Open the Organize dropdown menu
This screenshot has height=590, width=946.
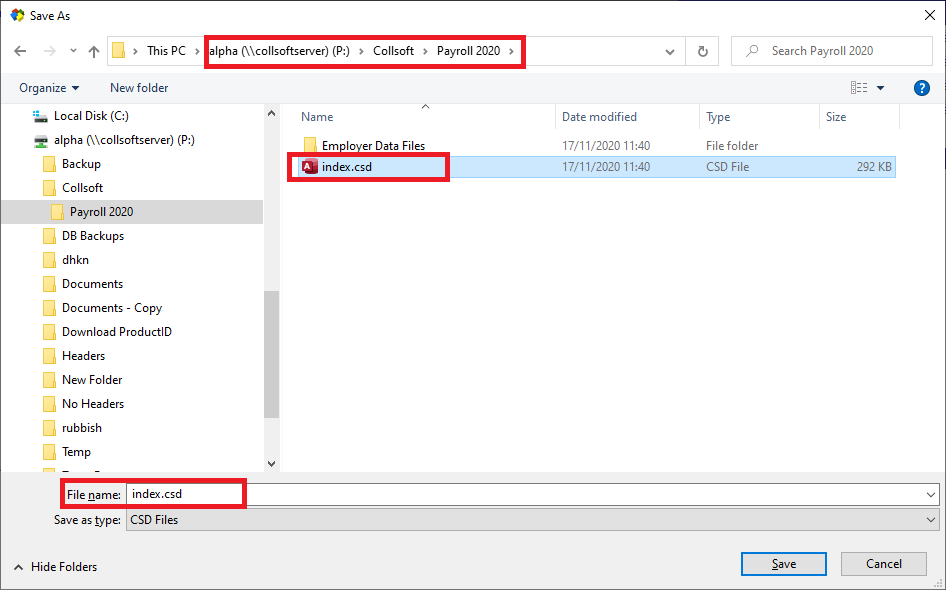pos(49,88)
